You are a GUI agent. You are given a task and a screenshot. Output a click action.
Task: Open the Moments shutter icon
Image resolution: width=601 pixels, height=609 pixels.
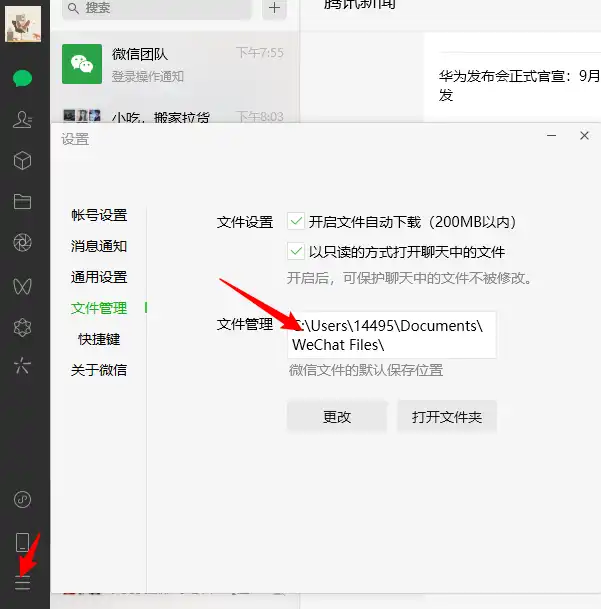pos(22,243)
